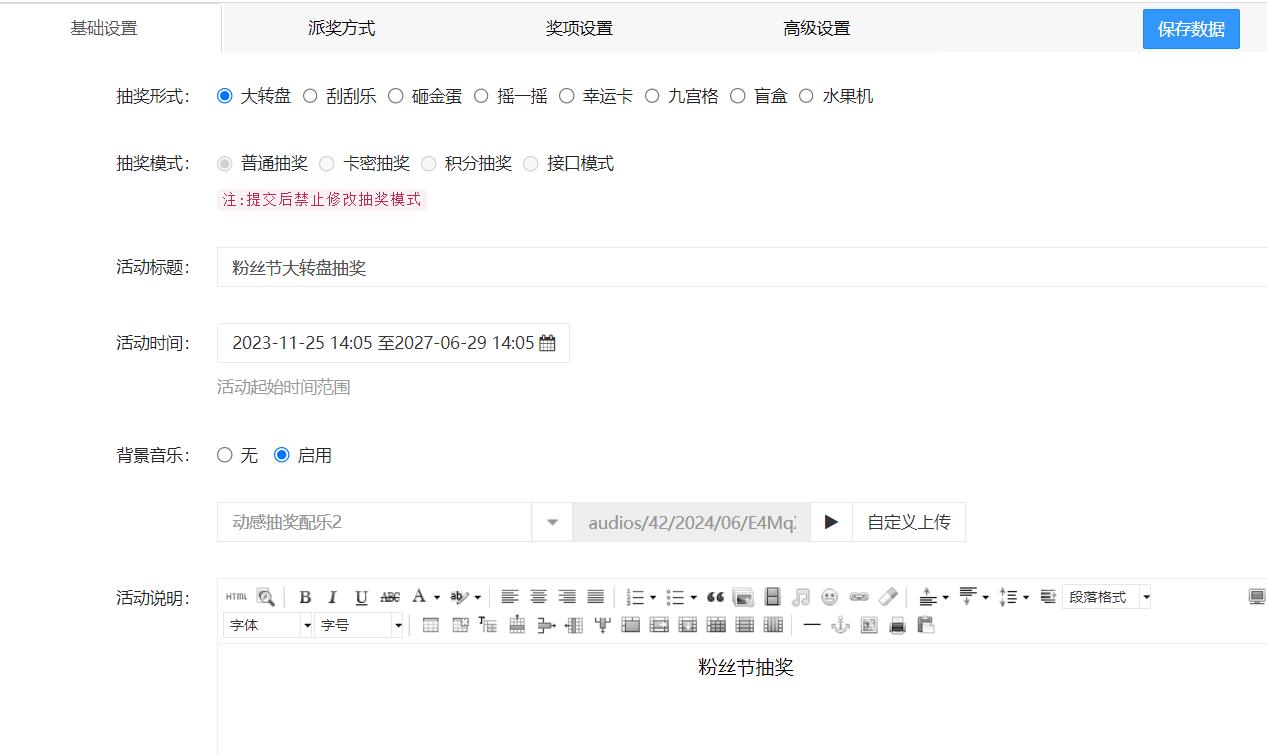Screen dimensions: 1267x755
Task: Switch to the 奖项设置 tab
Action: click(x=579, y=28)
